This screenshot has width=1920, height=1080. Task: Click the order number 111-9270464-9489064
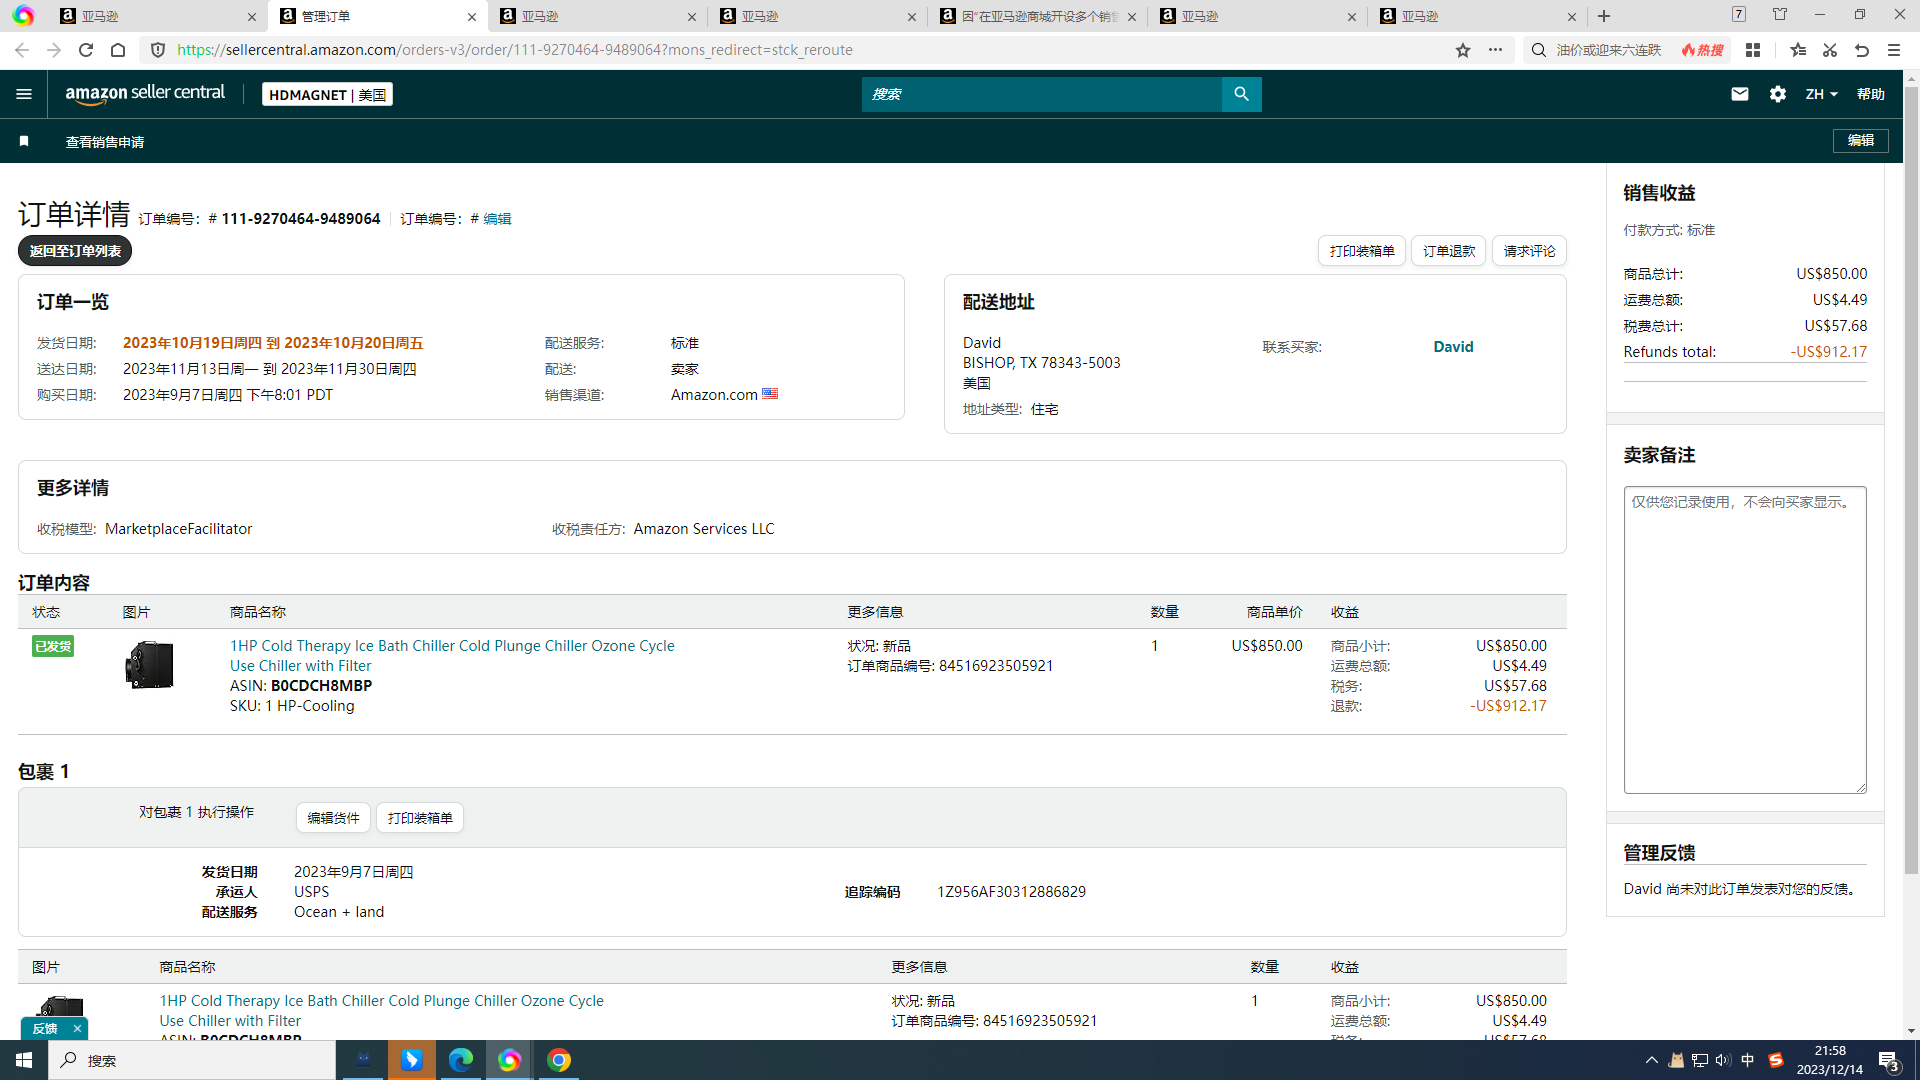(x=301, y=219)
